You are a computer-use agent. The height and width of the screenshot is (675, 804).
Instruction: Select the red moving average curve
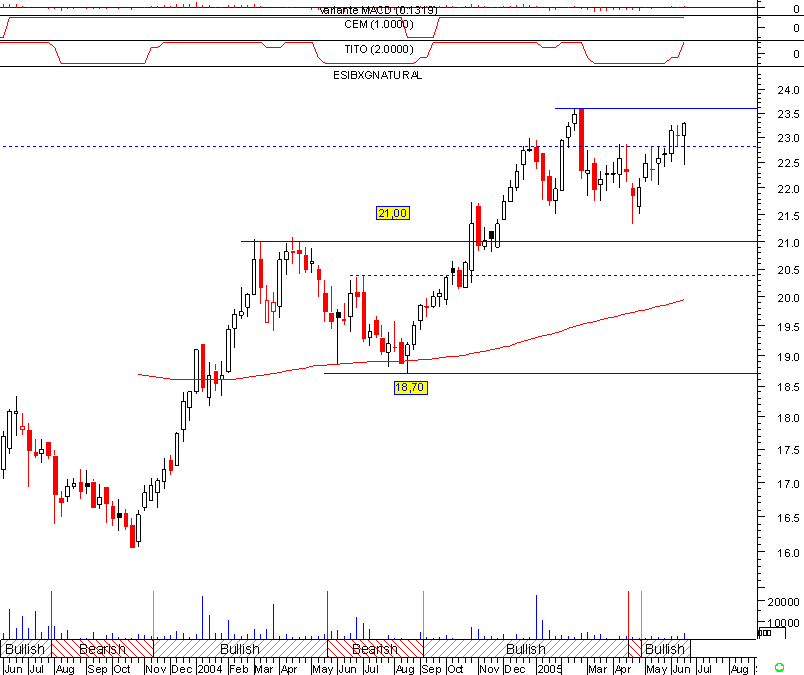pos(410,360)
